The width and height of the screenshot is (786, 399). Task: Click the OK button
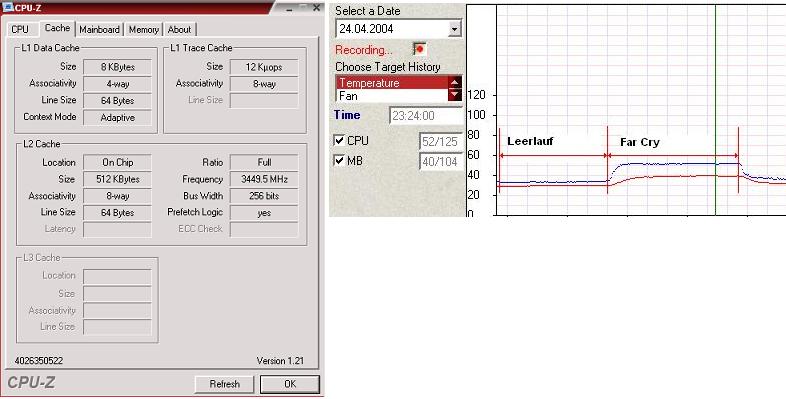pos(290,384)
